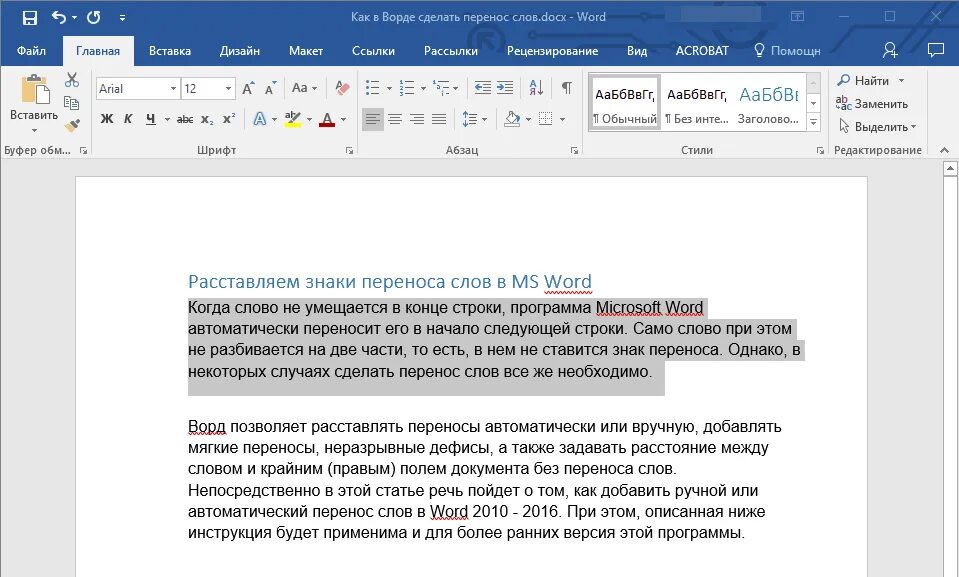Go to the Рассылки tab

tap(451, 51)
